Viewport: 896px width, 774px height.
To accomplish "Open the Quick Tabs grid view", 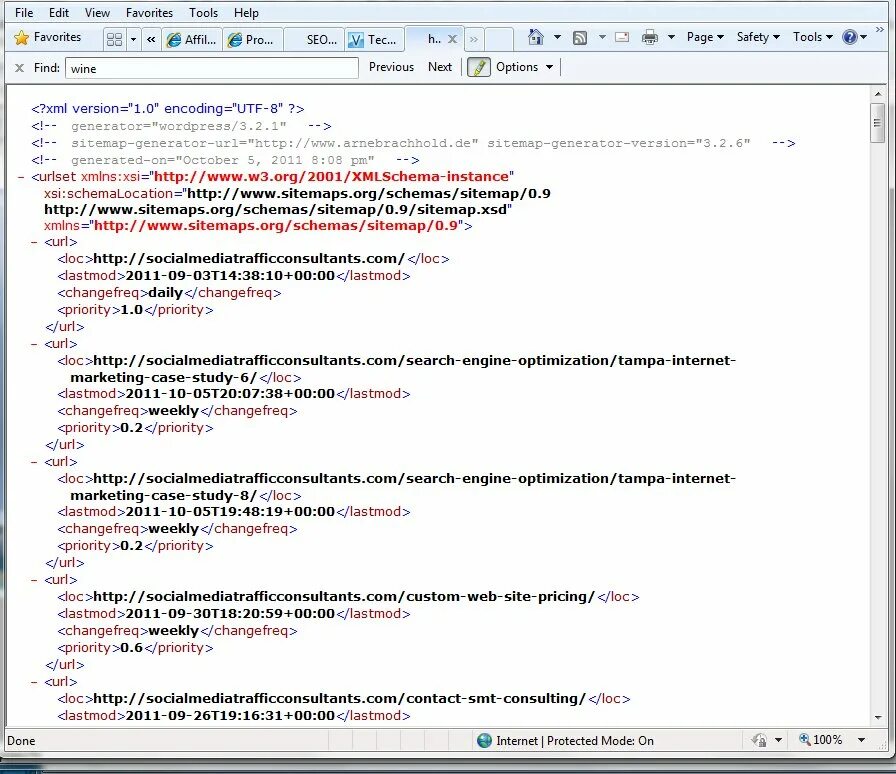I will click(114, 39).
